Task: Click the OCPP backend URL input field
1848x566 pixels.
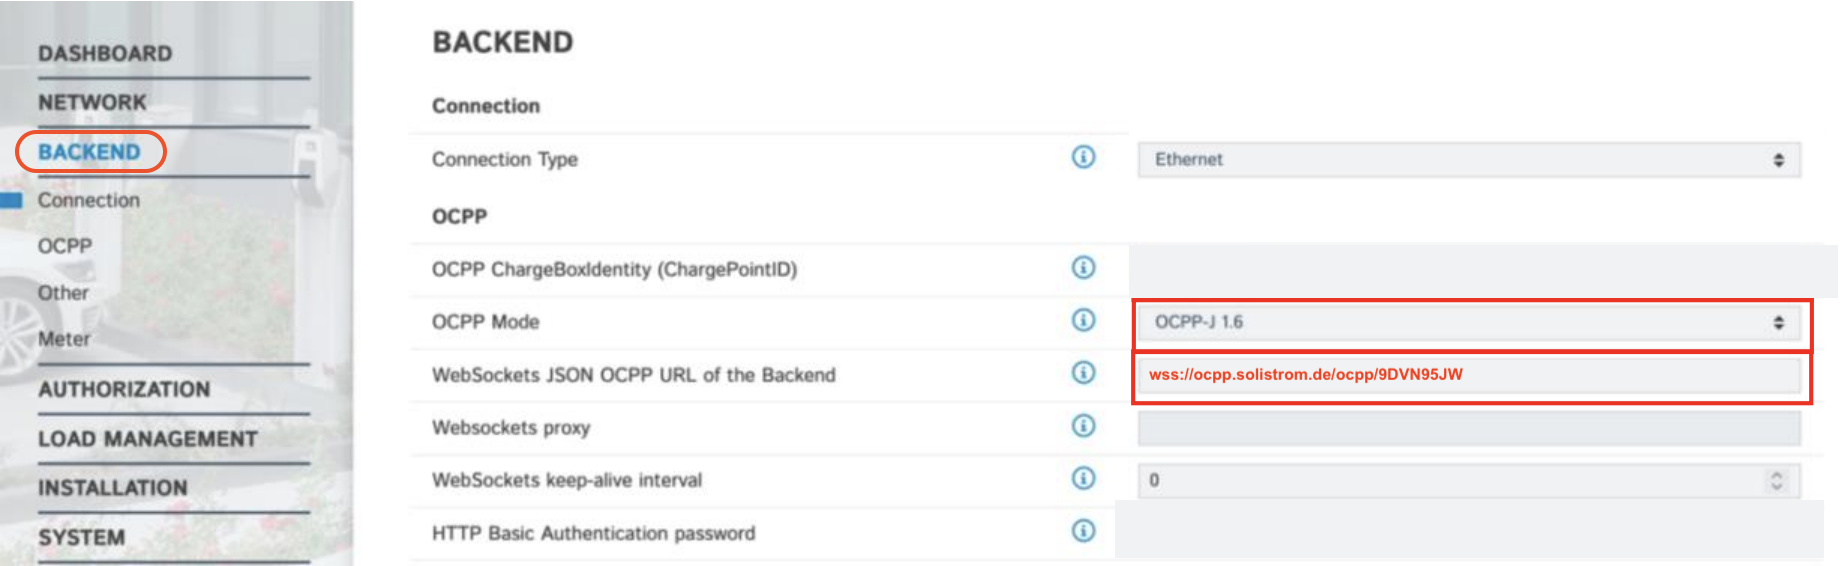Action: [1469, 375]
